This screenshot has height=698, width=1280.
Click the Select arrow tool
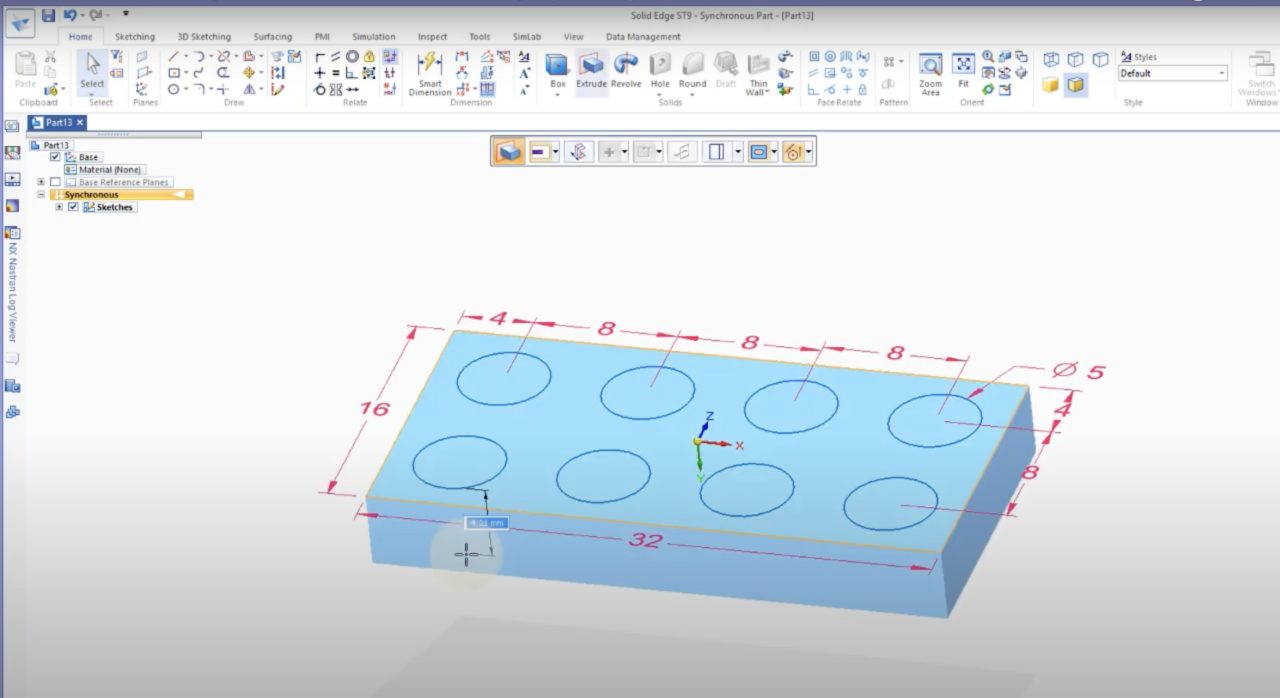(92, 68)
